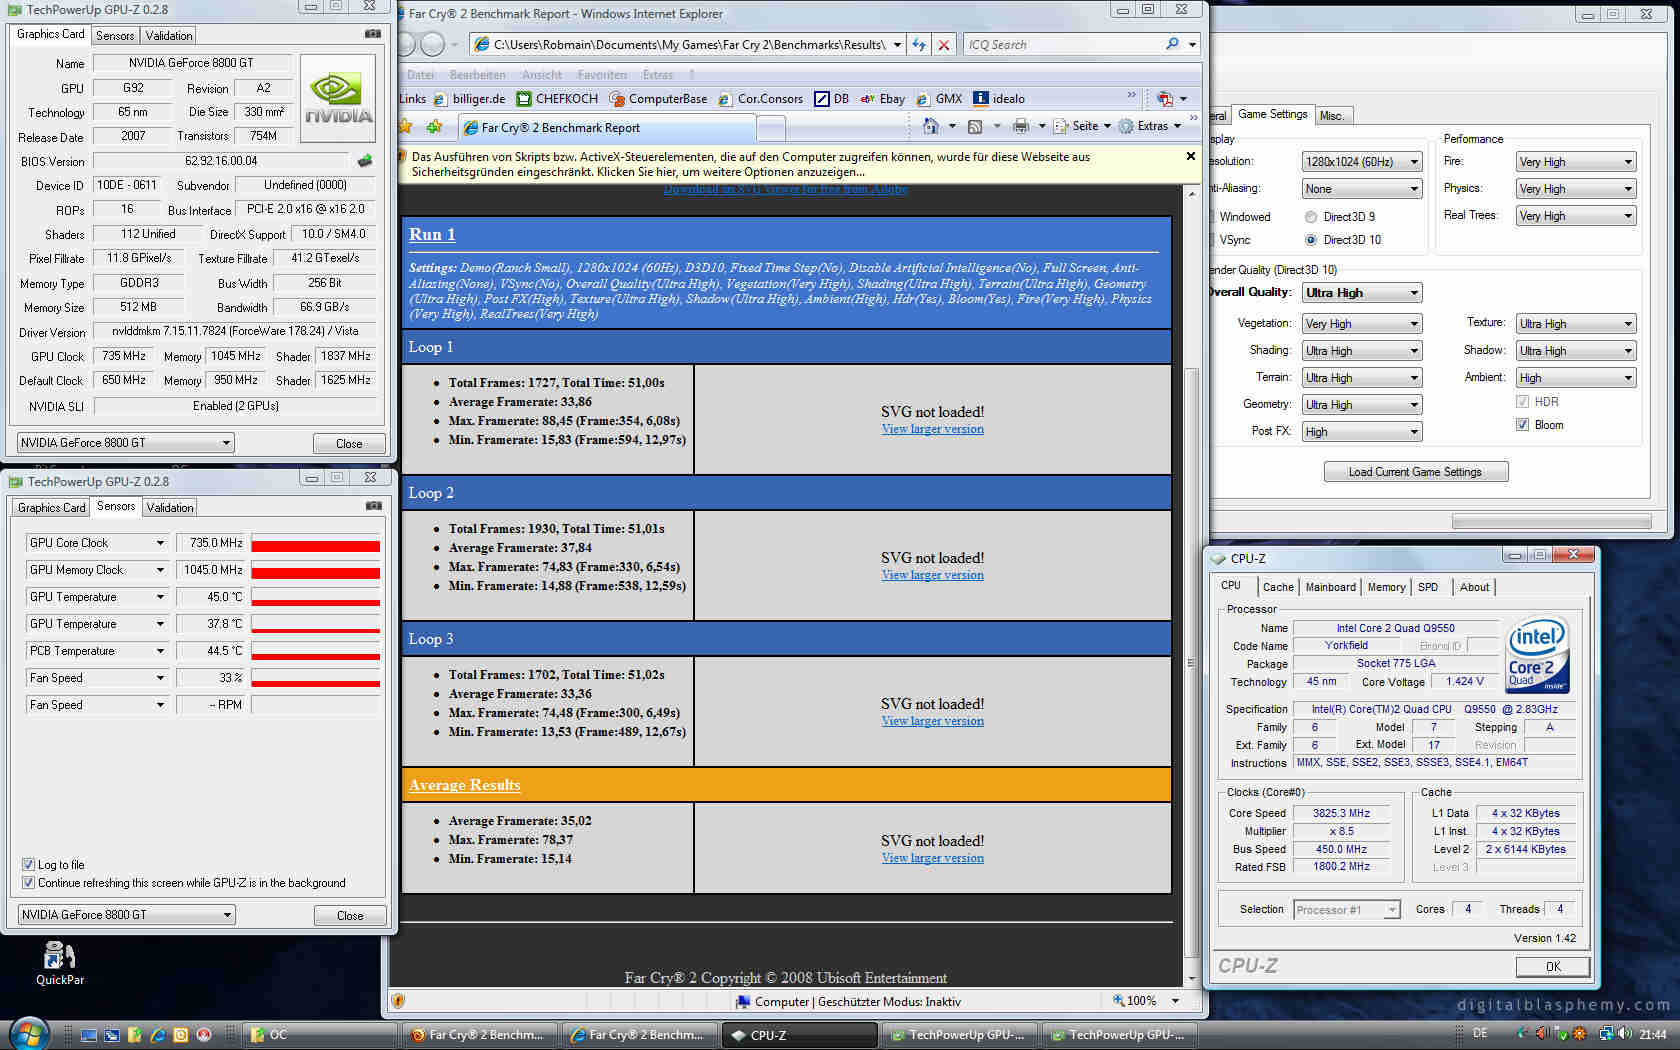Switch to the Misc. tab in benchmark tool
The width and height of the screenshot is (1680, 1050).
pyautogui.click(x=1332, y=115)
